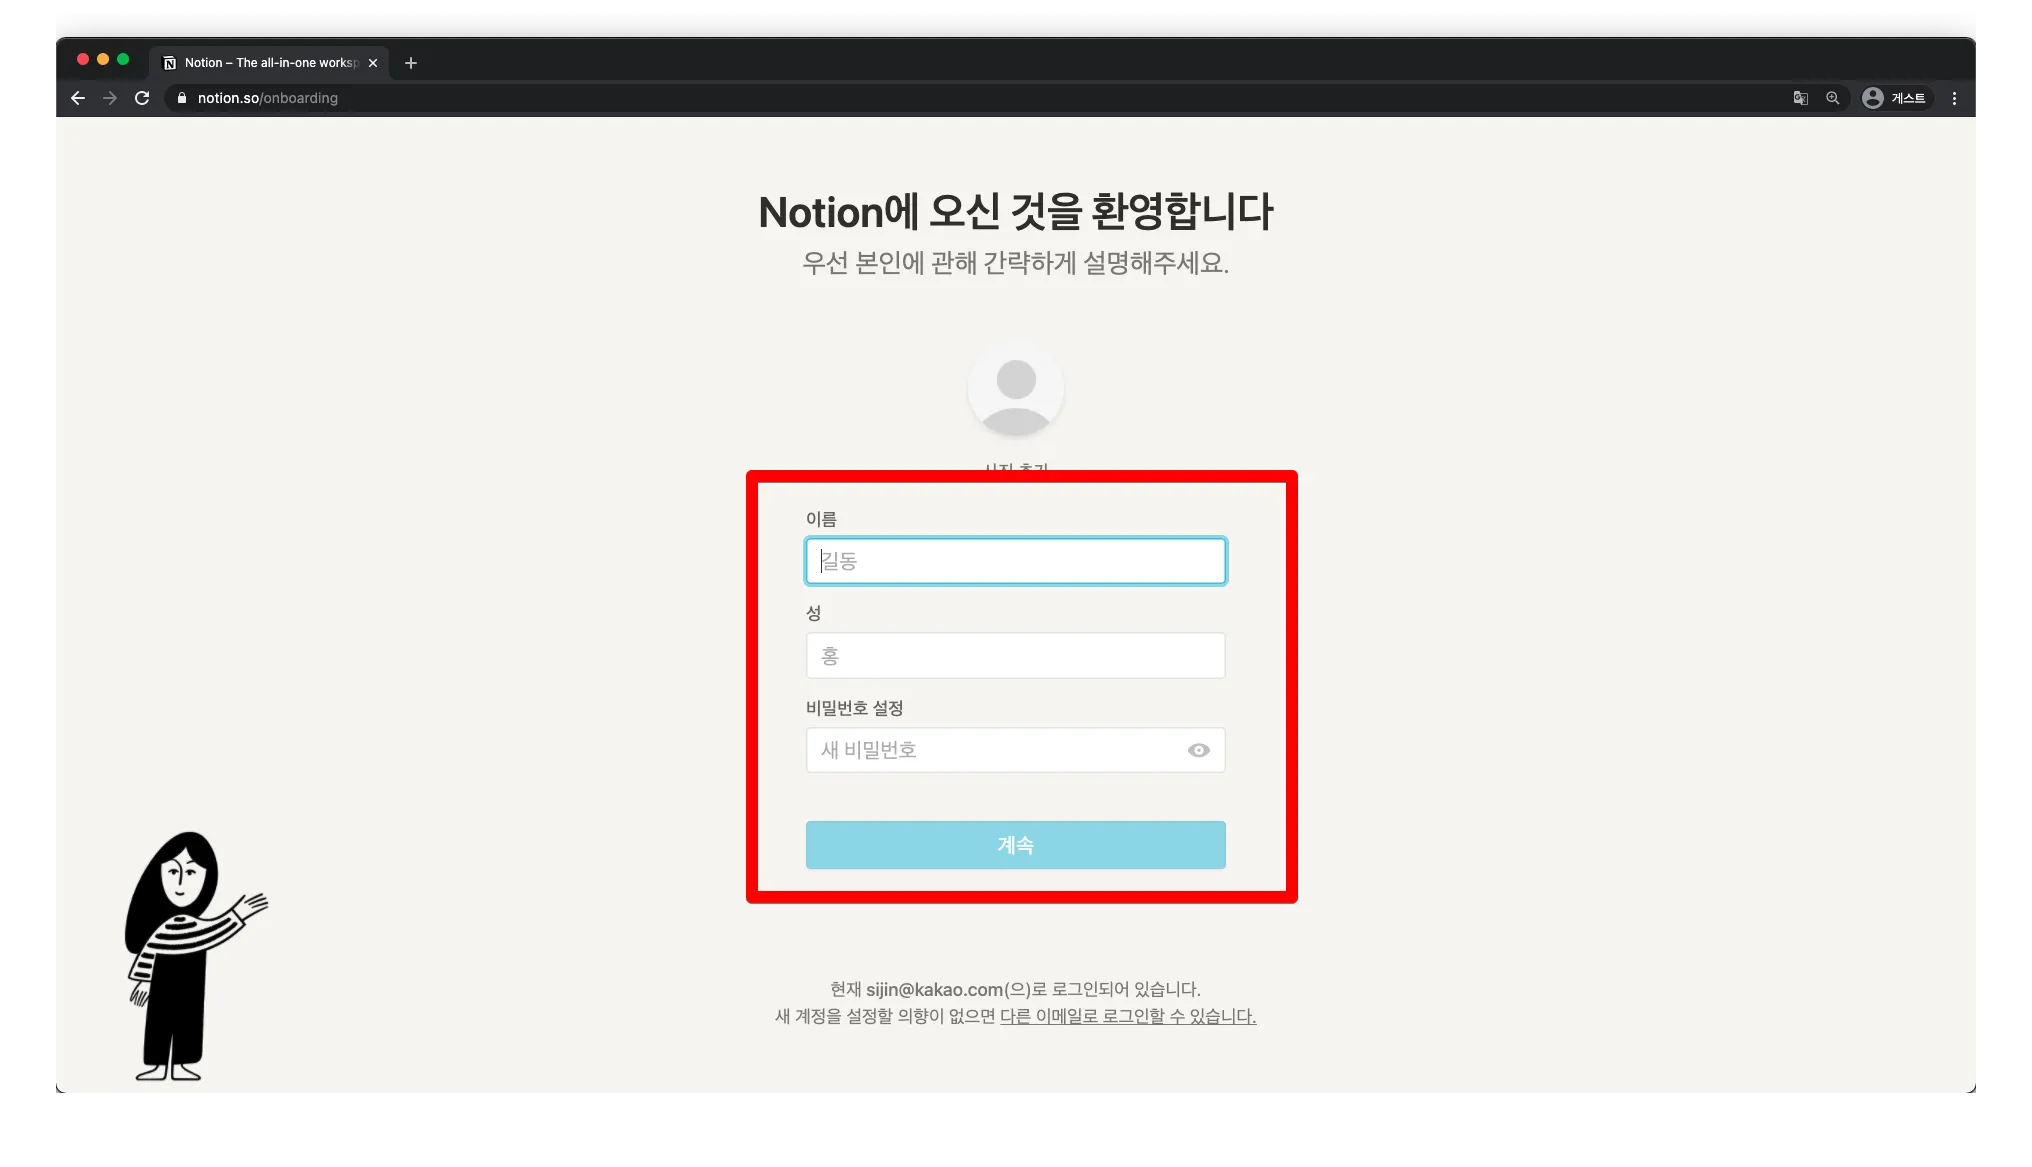Click the zoom magnifier icon in address bar
Image resolution: width=2032 pixels, height=1167 pixels.
point(1832,98)
